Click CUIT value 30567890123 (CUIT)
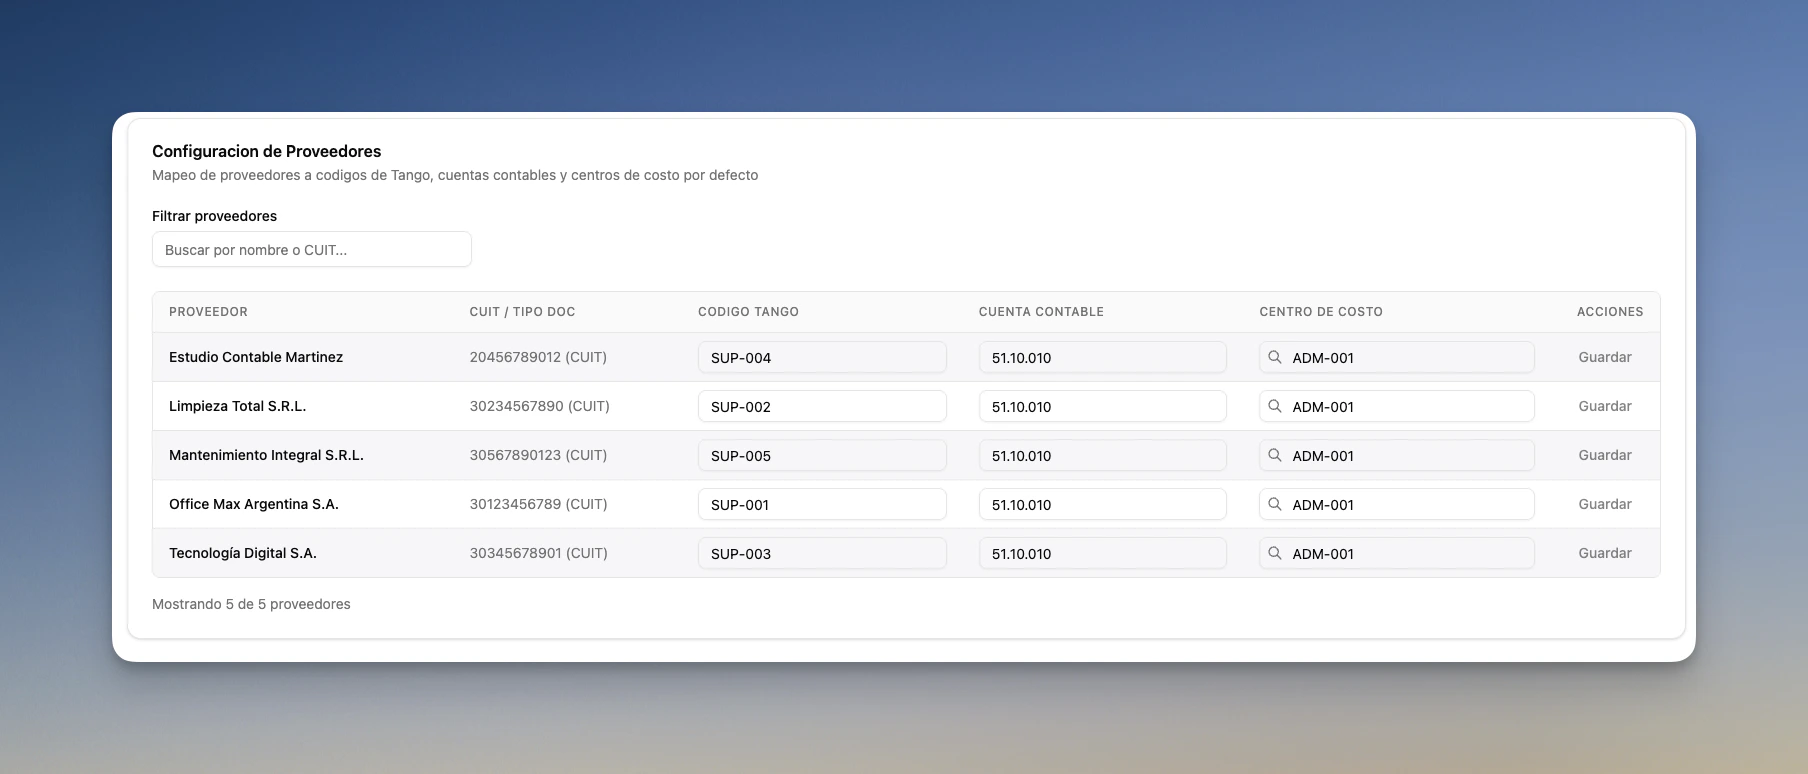Viewport: 1808px width, 774px height. 538,455
